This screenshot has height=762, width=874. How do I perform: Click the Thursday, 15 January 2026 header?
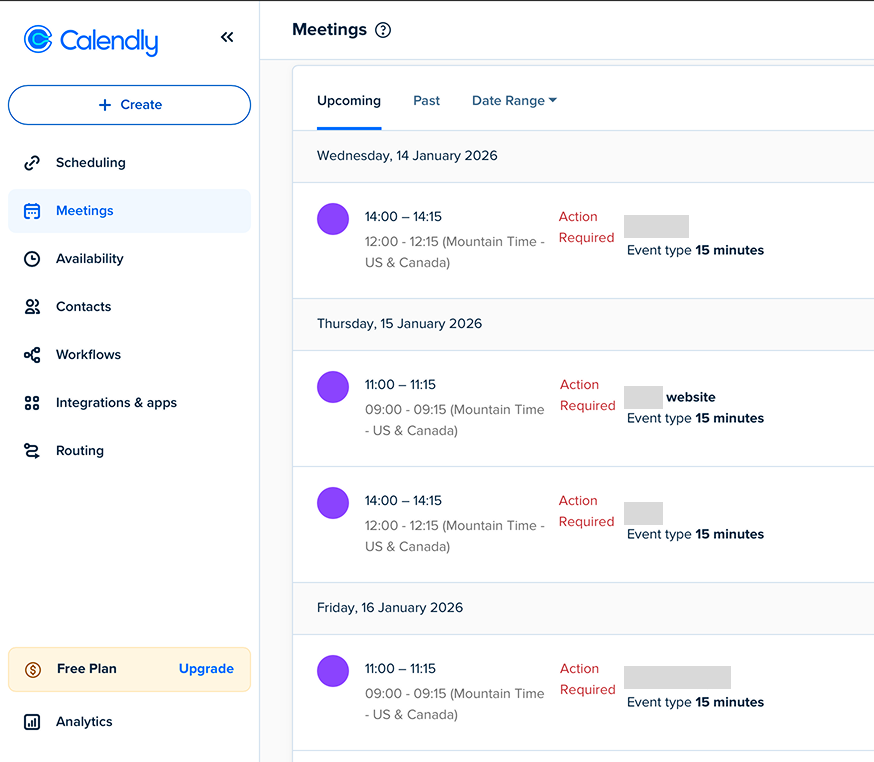point(400,324)
